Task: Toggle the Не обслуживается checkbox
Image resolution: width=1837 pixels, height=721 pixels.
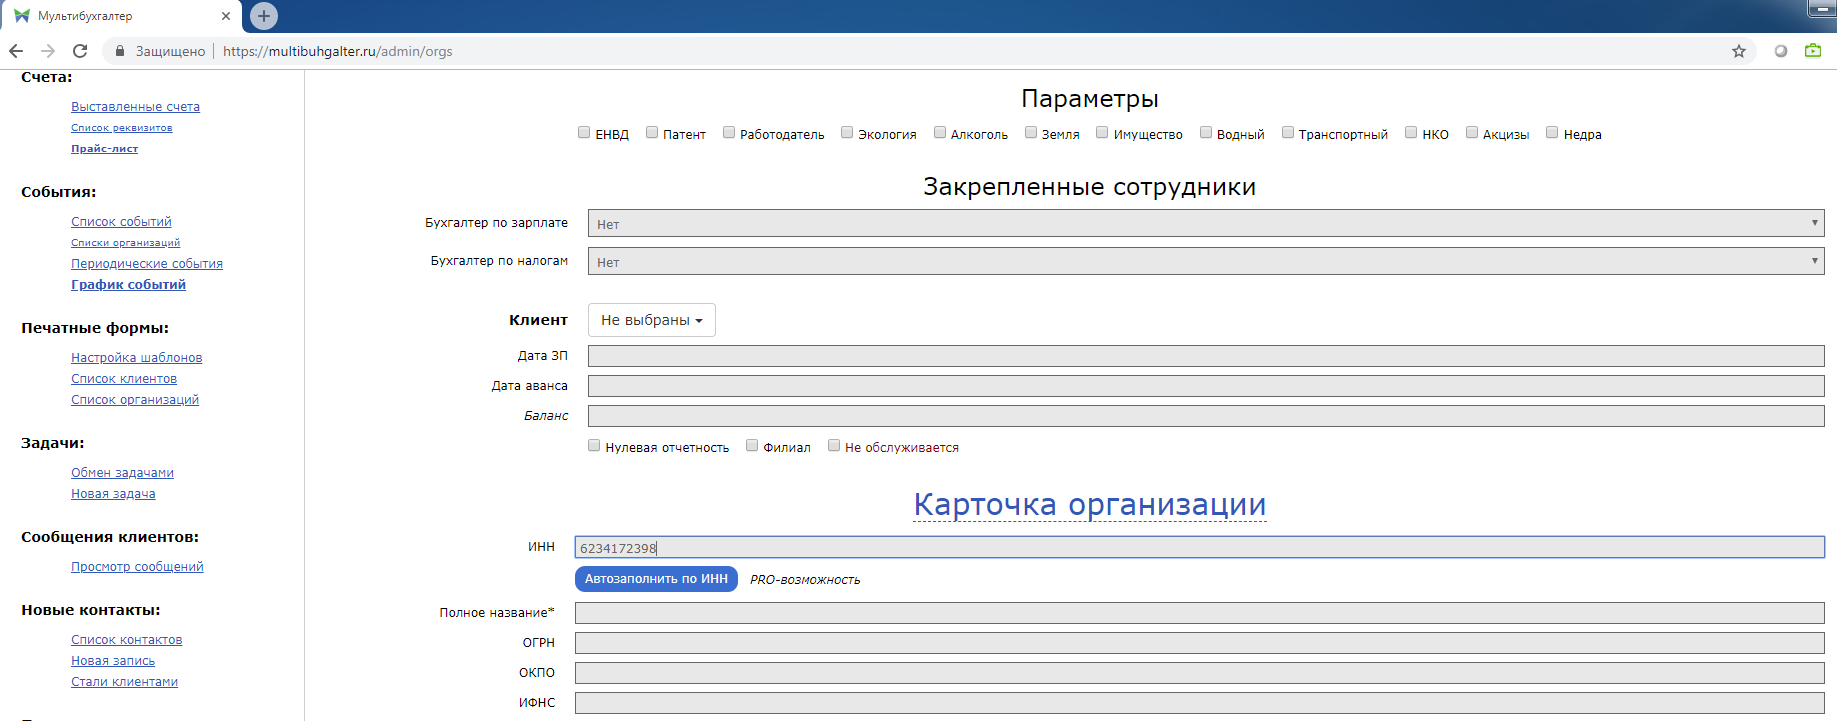Action: pyautogui.click(x=834, y=446)
